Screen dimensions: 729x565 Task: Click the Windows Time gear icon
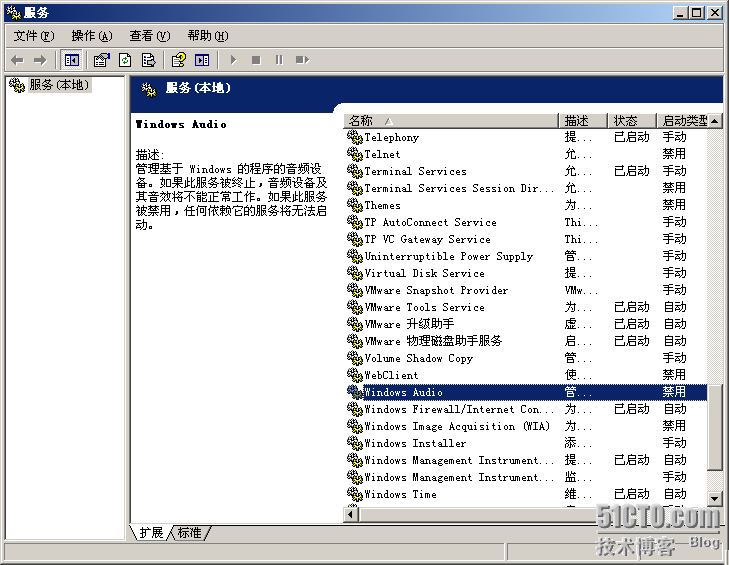point(355,494)
